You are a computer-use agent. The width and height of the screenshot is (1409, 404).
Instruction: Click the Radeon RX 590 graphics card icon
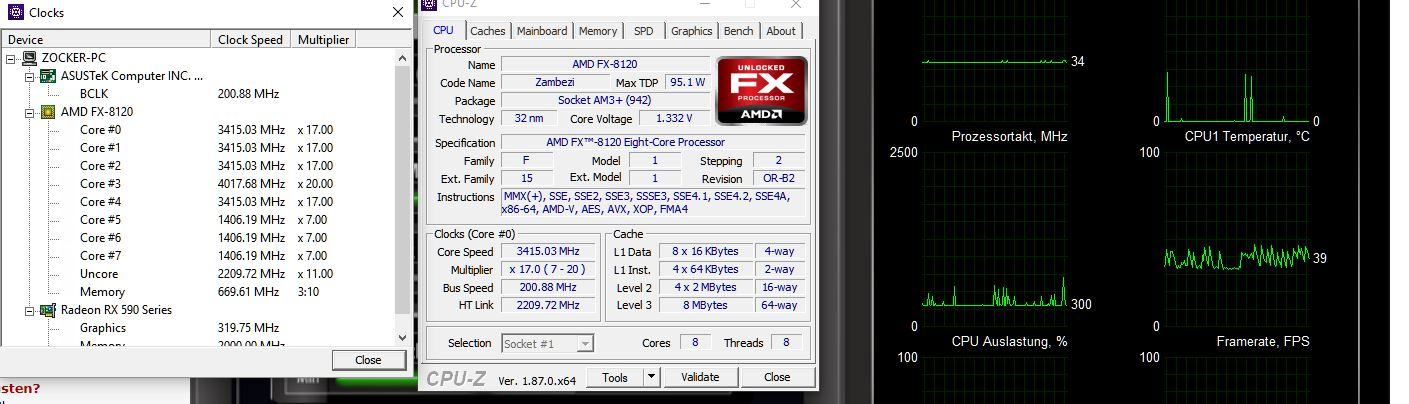47,310
